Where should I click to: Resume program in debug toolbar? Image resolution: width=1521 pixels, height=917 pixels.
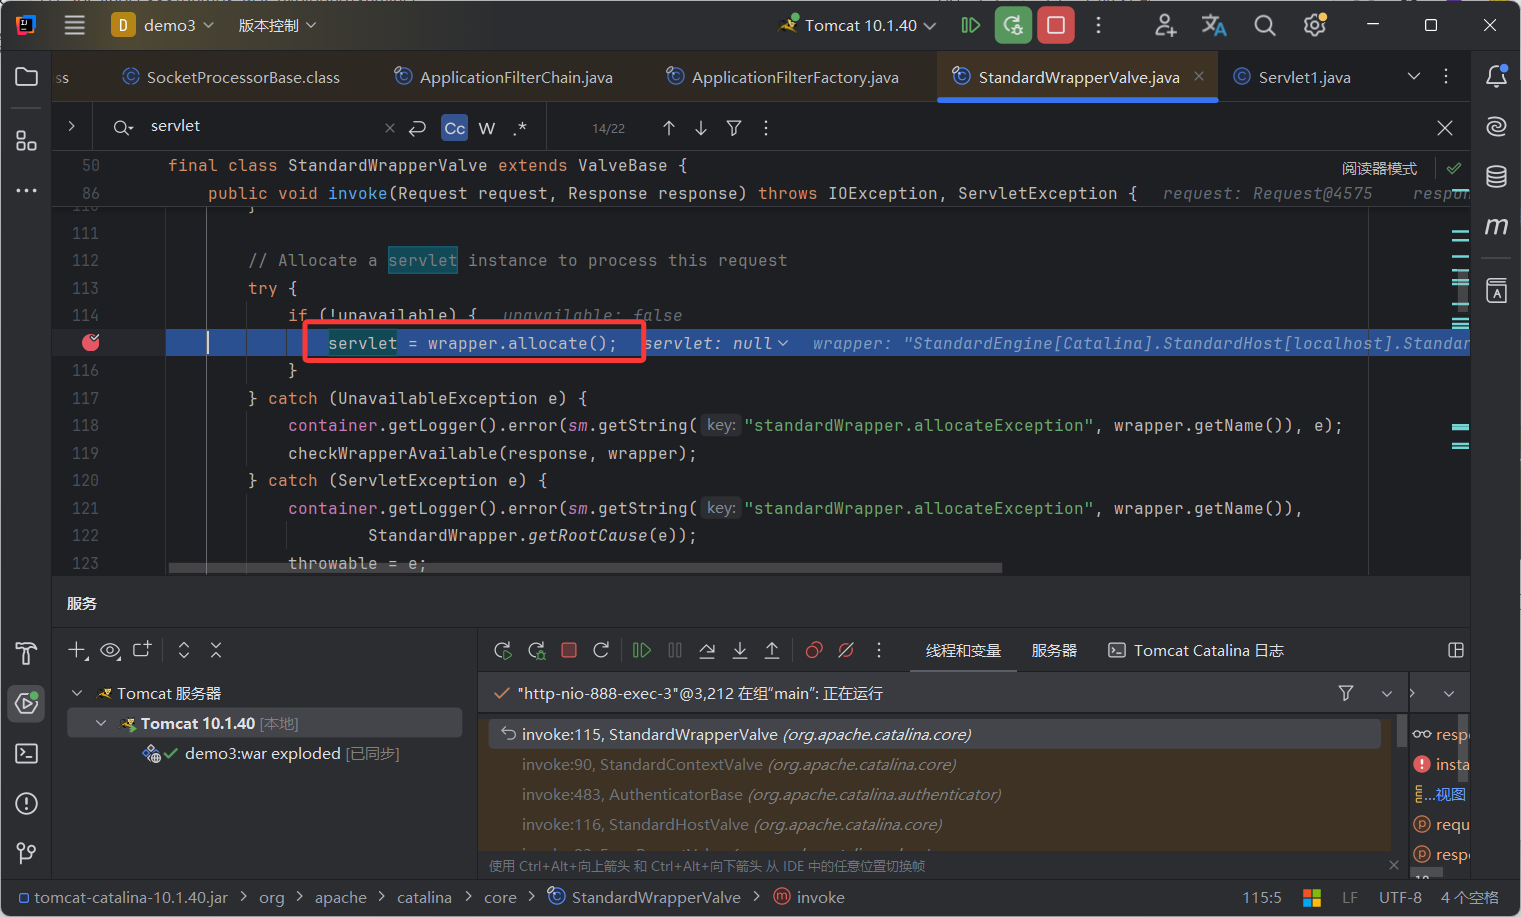point(642,651)
